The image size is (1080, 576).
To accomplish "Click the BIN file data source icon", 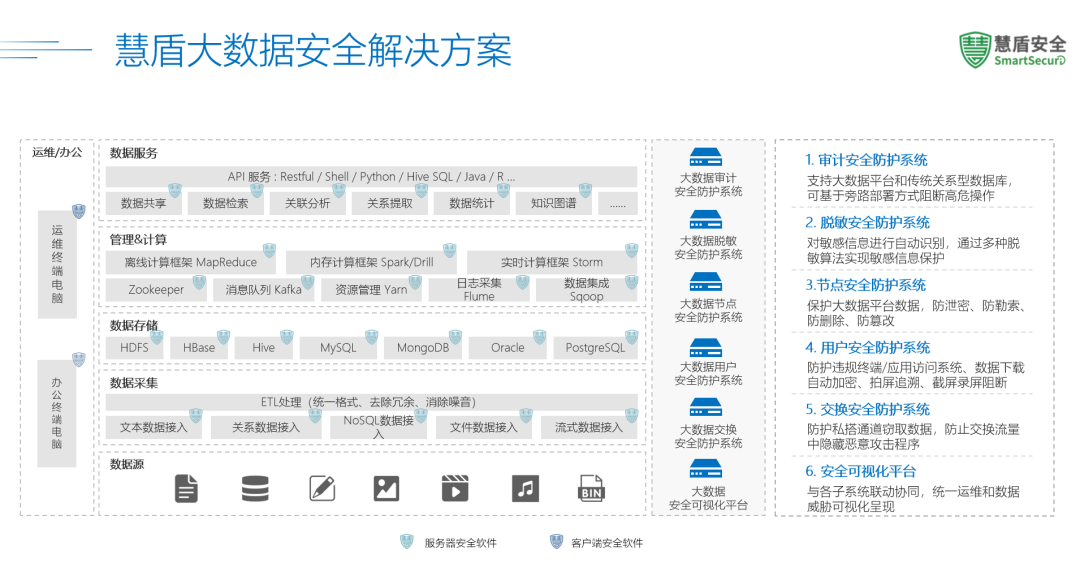I will pyautogui.click(x=592, y=489).
